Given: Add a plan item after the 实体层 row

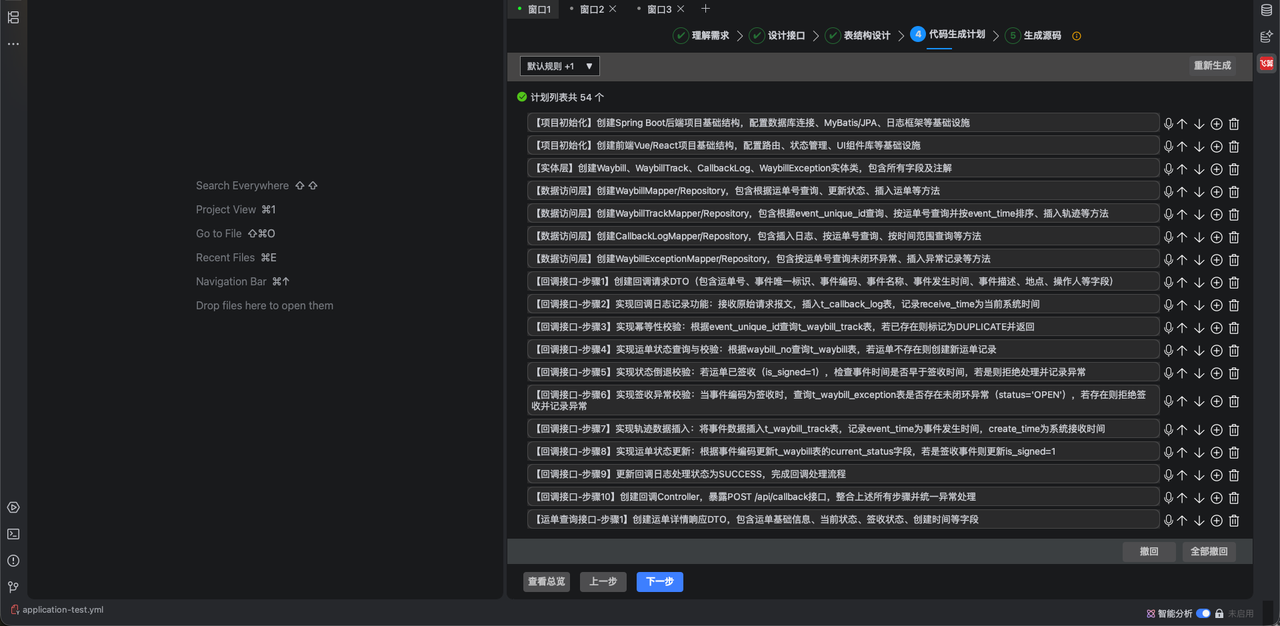Looking at the screenshot, I should coord(1216,169).
